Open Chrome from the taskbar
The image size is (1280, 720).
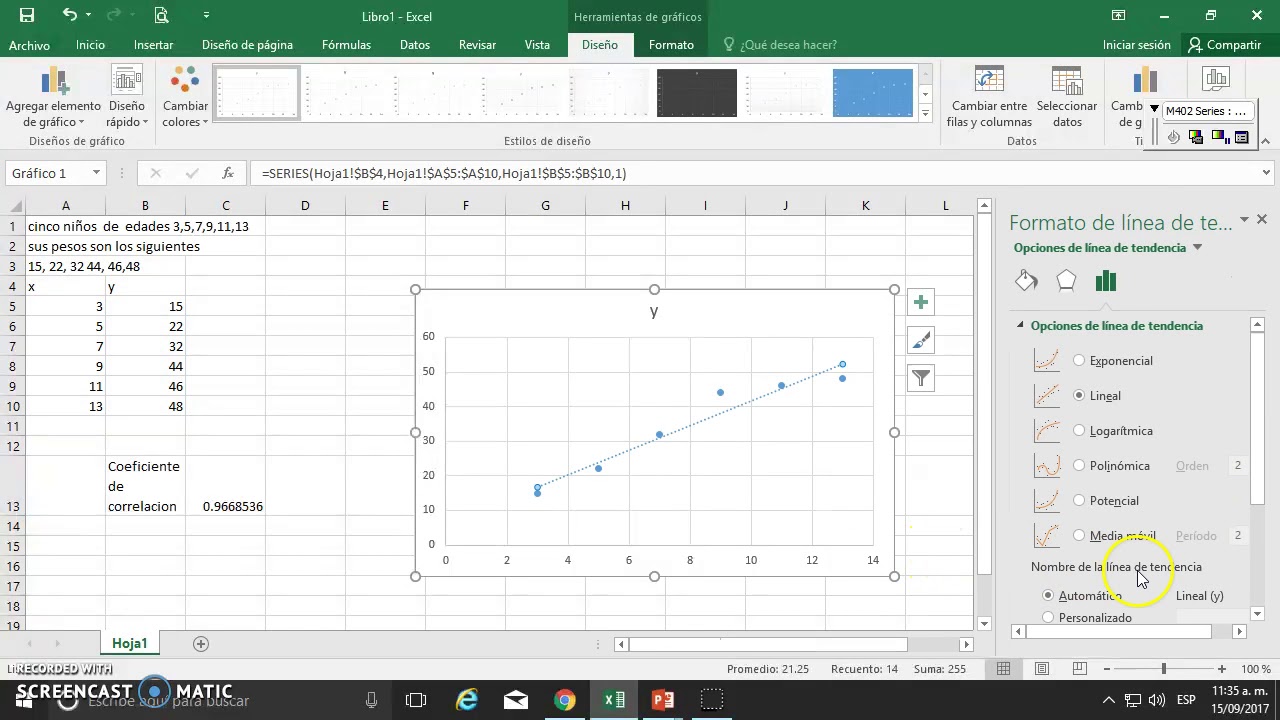point(565,700)
